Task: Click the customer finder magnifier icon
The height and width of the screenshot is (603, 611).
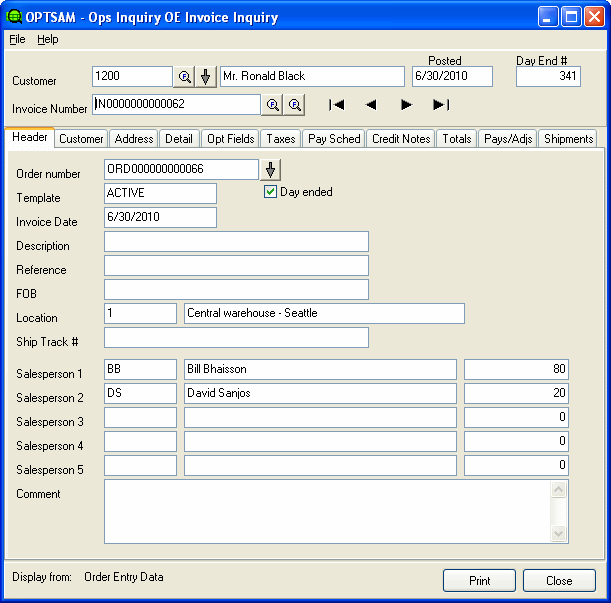Action: pos(185,77)
